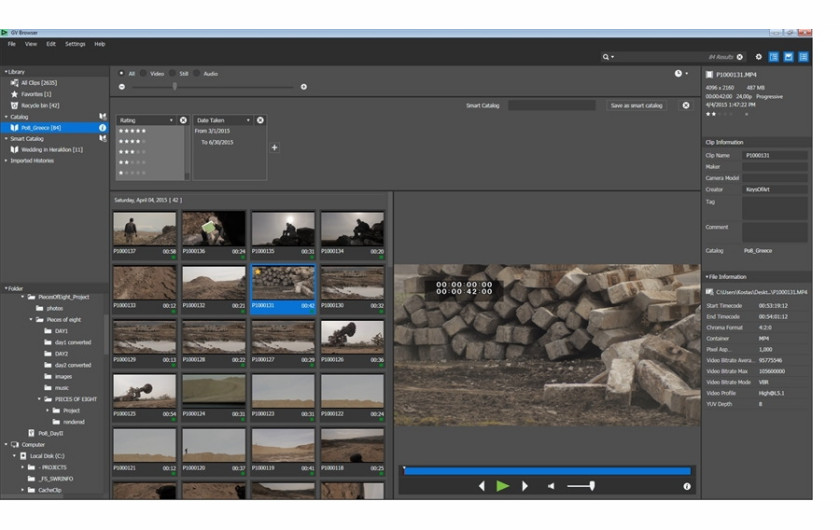Screen dimensions: 840x530
Task: Open the Help menu
Action: coord(100,44)
